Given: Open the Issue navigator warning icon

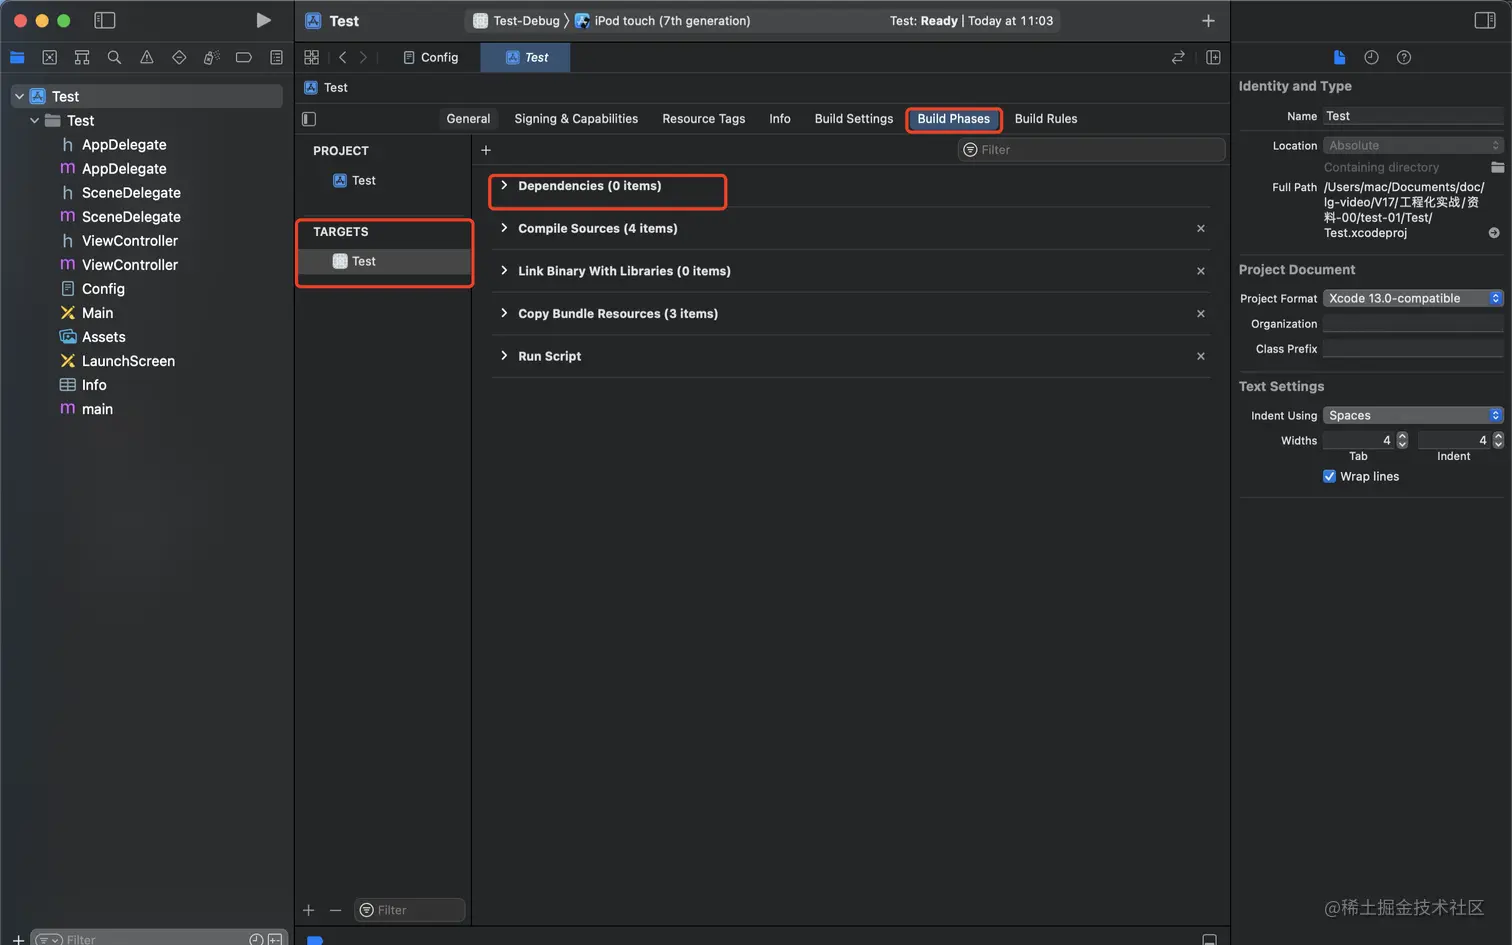Looking at the screenshot, I should [x=147, y=57].
